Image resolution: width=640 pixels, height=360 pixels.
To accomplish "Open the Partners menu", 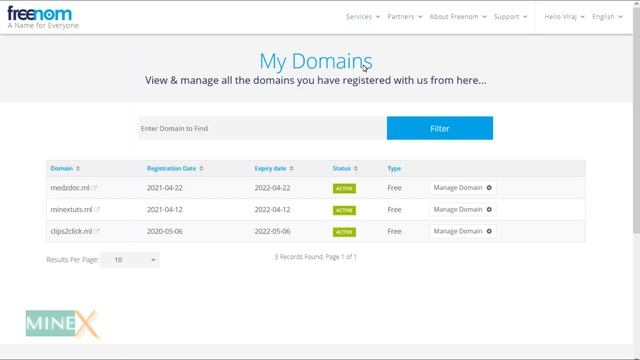I will click(x=404, y=17).
